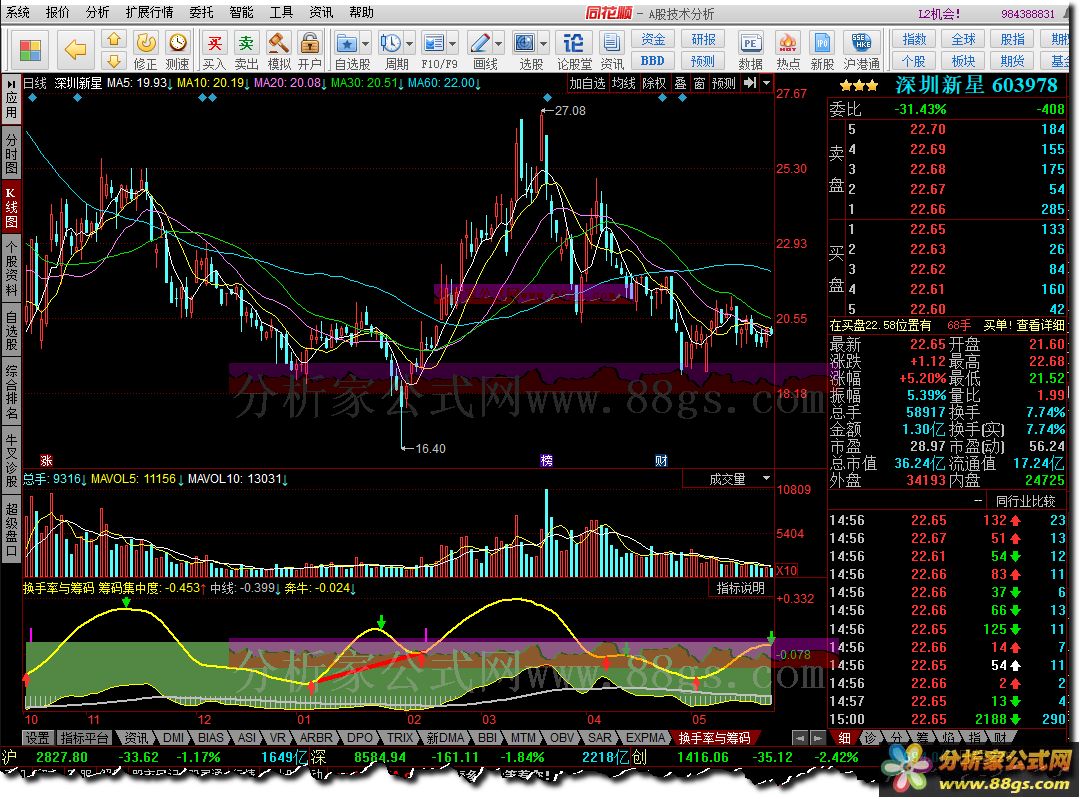Expand the 选股 dropdown arrow

(x=544, y=44)
